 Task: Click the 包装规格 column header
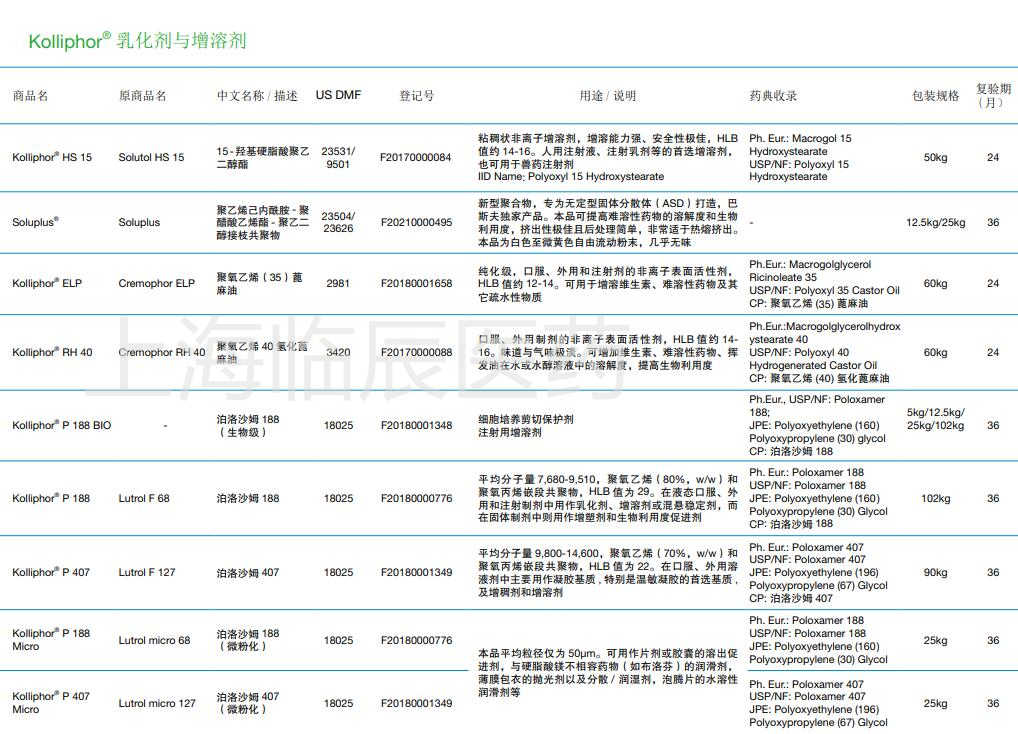[x=935, y=96]
